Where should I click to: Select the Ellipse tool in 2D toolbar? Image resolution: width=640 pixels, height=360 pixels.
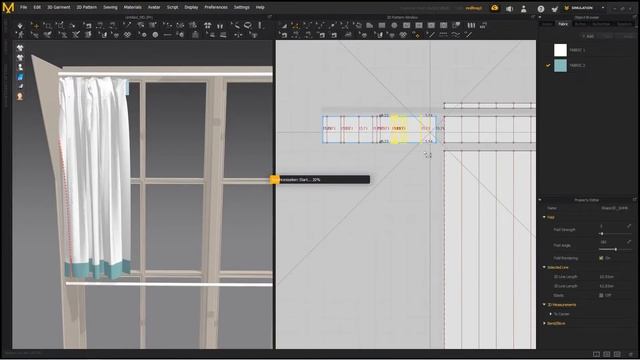coord(394,25)
